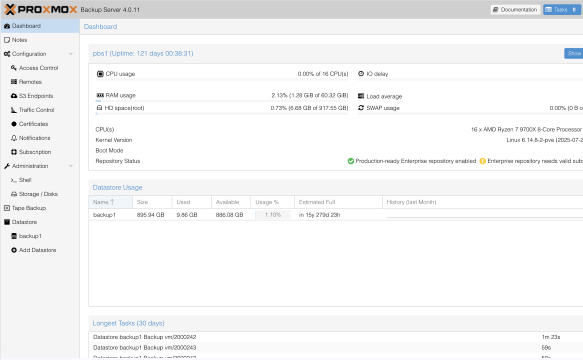Image resolution: width=583 pixels, height=360 pixels.
Task: Click the History (last Month) column header
Action: tap(483, 202)
